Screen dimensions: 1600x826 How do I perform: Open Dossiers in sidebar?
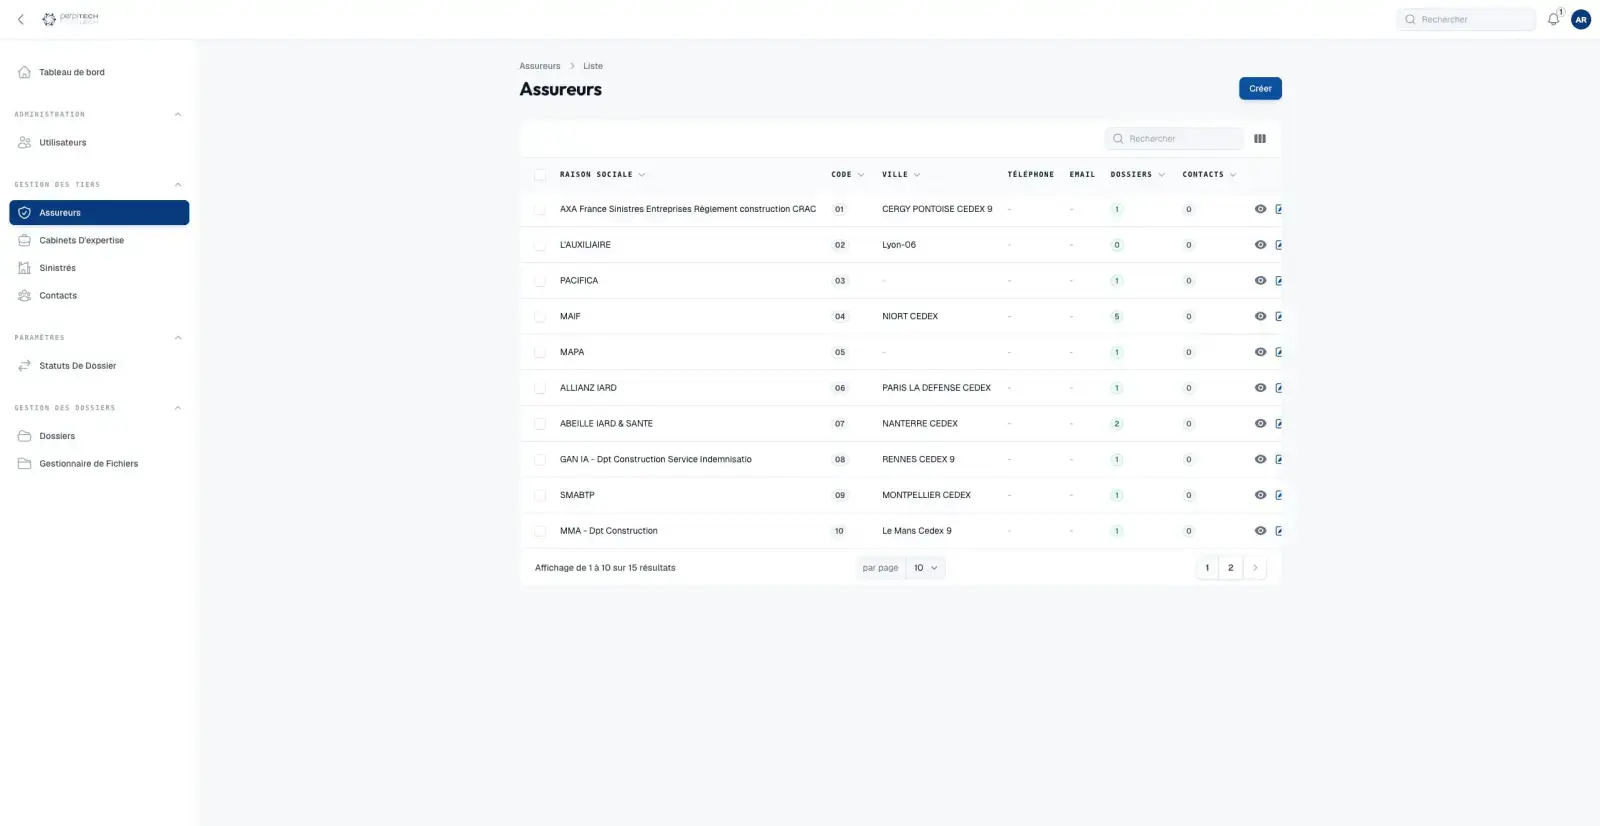click(99, 436)
